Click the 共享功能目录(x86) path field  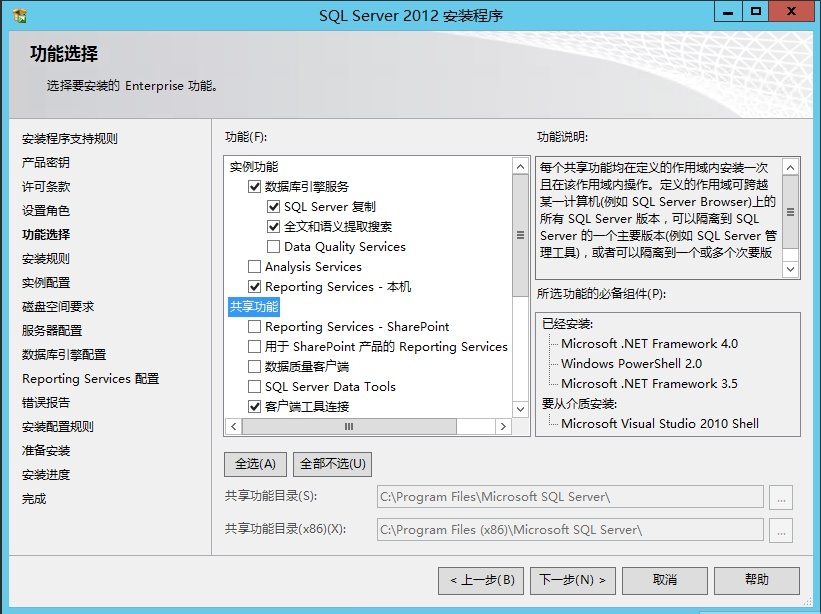click(x=570, y=530)
